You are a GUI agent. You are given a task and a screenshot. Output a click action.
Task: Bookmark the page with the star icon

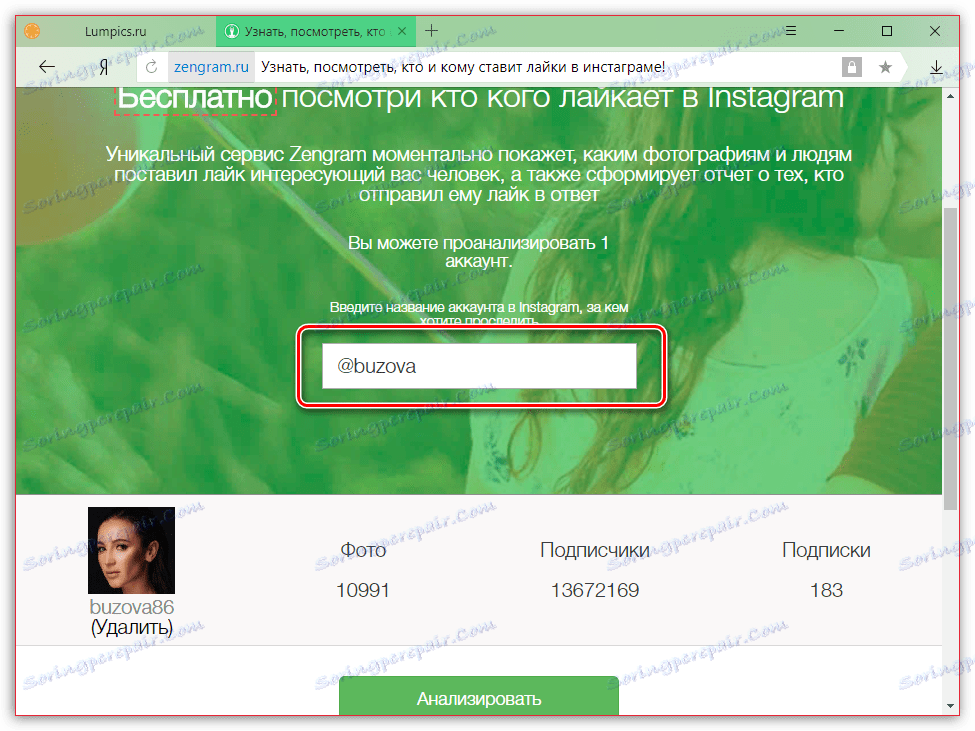click(885, 67)
